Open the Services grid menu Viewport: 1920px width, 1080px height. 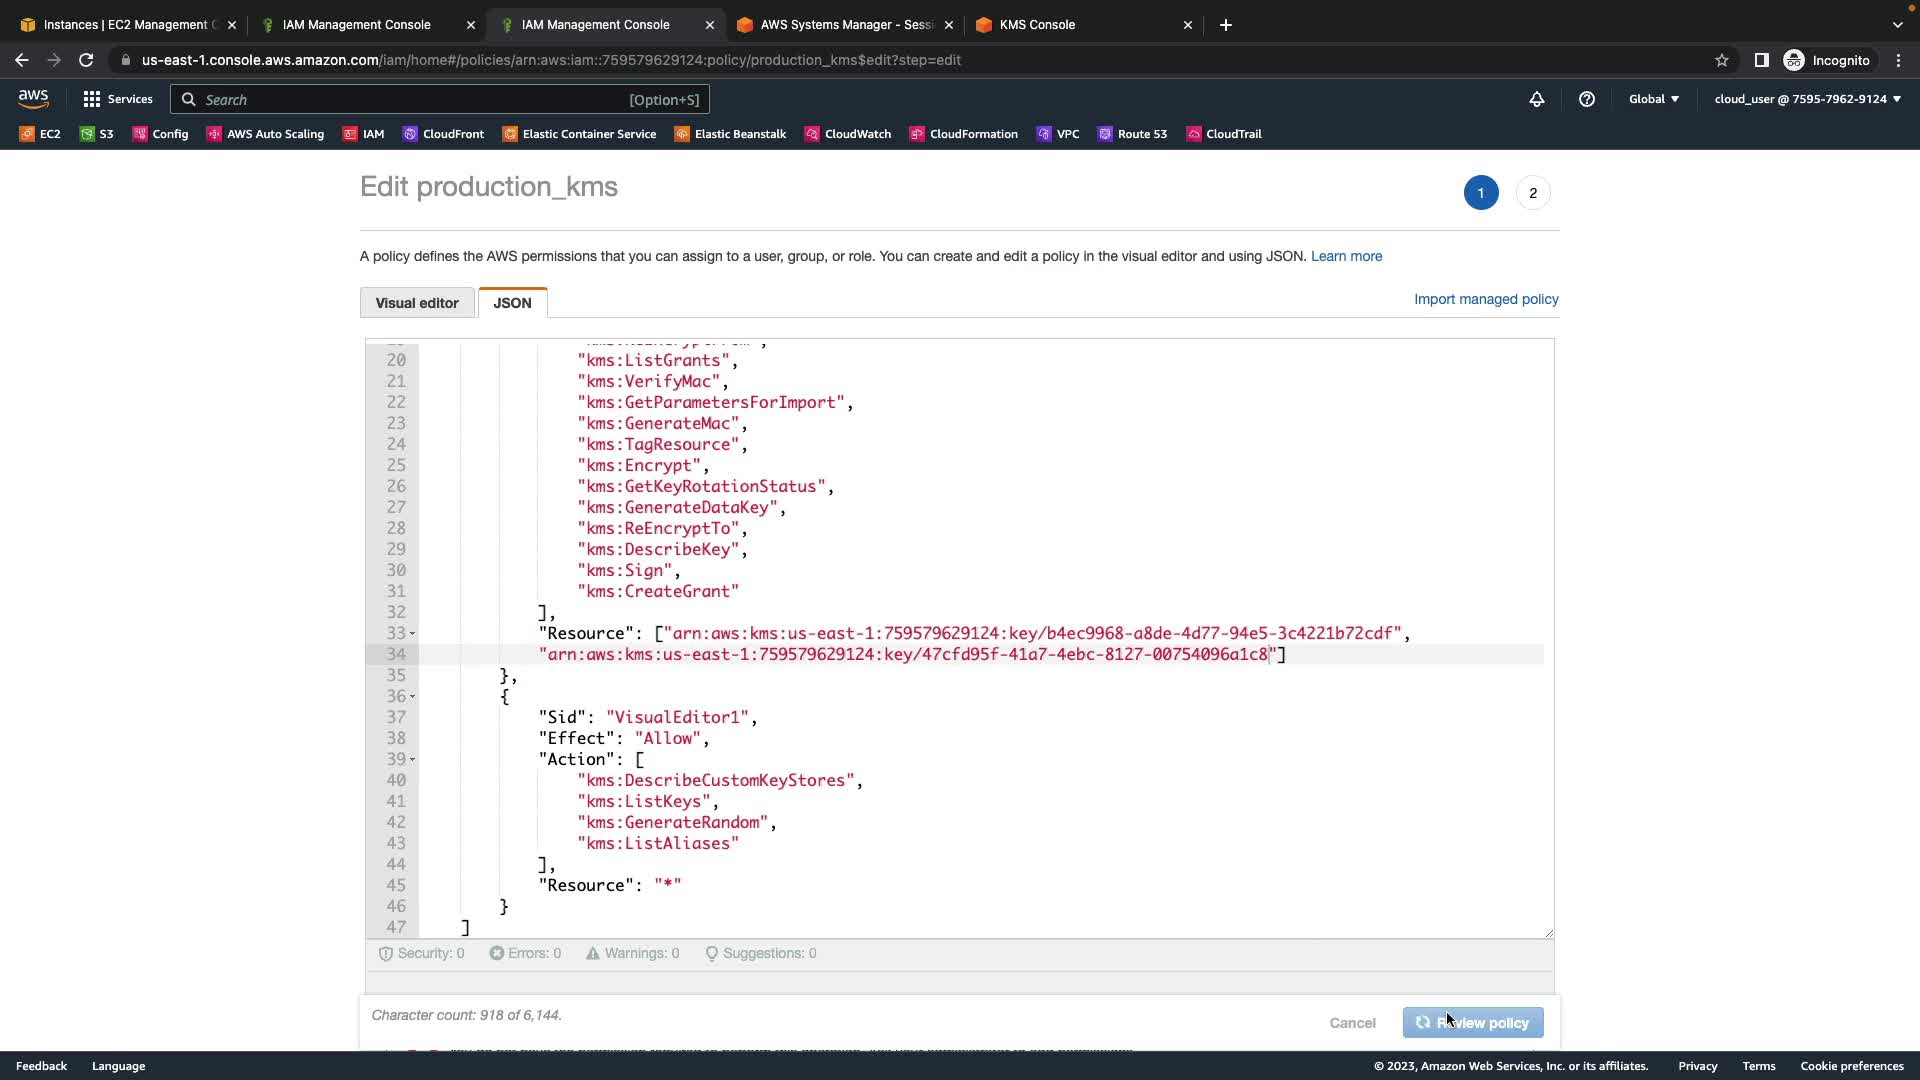[x=118, y=99]
